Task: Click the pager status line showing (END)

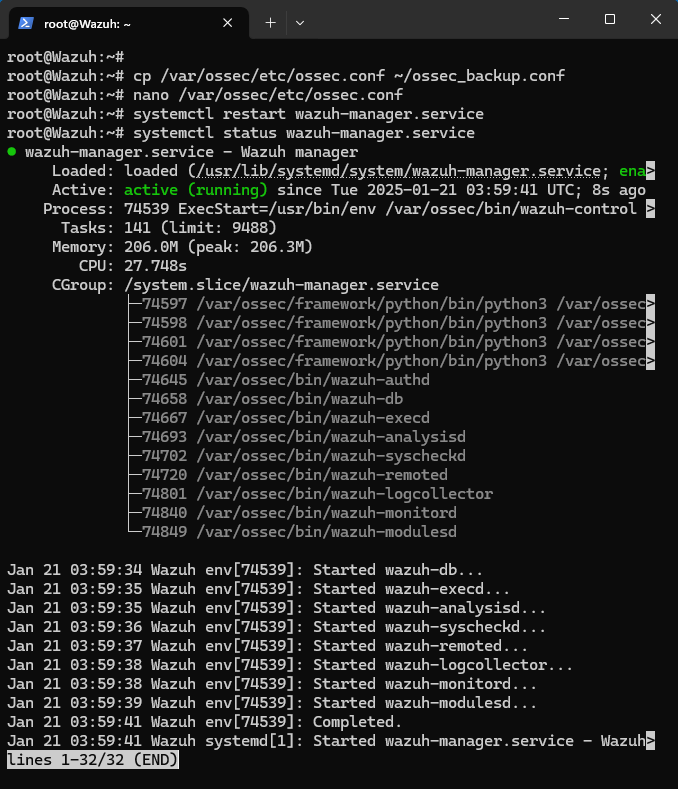Action: click(x=93, y=760)
